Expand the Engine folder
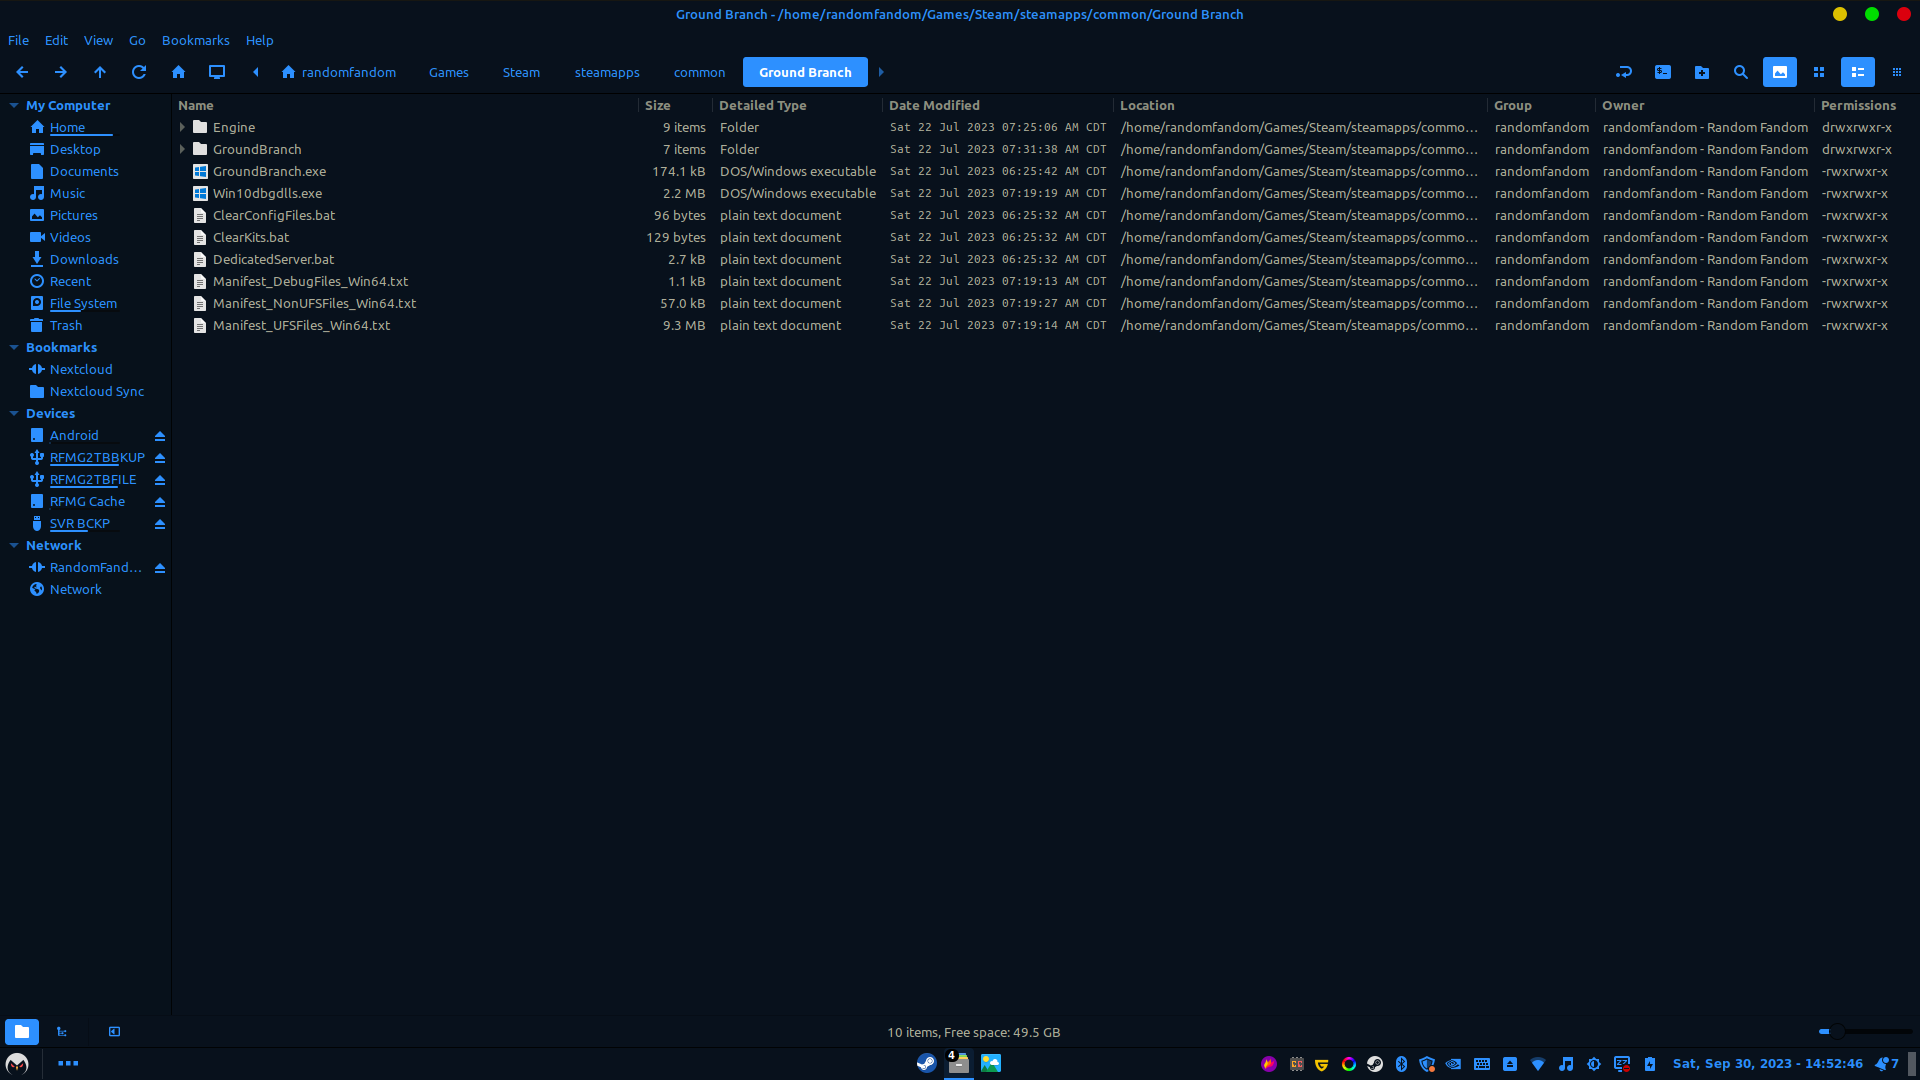The height and width of the screenshot is (1080, 1920). (182, 128)
